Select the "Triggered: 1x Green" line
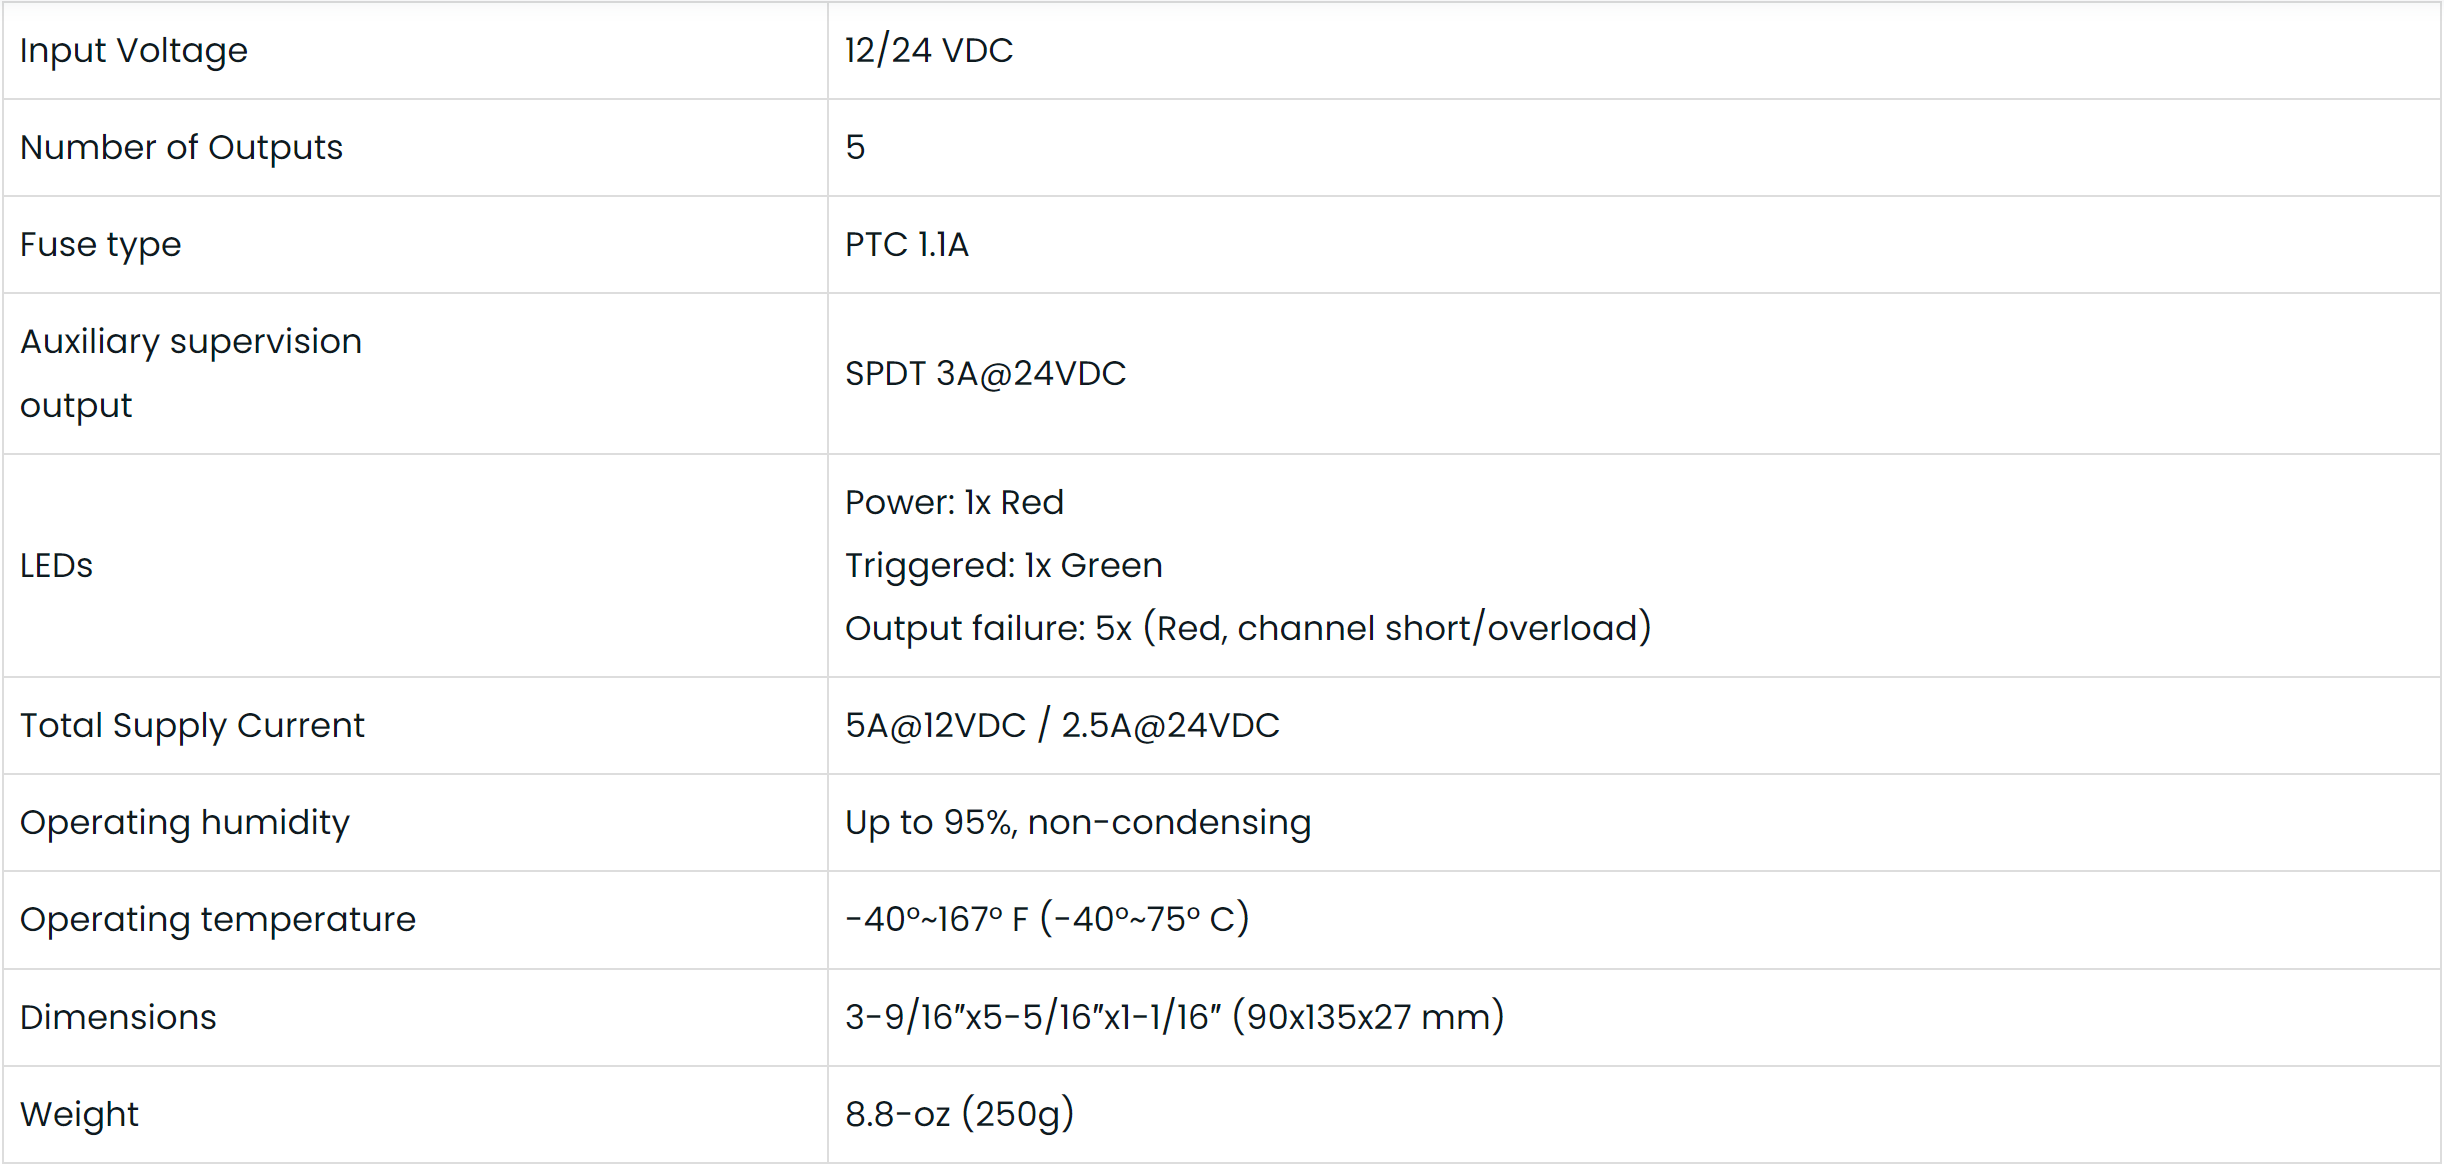Image resolution: width=2444 pixels, height=1166 pixels. point(1003,565)
